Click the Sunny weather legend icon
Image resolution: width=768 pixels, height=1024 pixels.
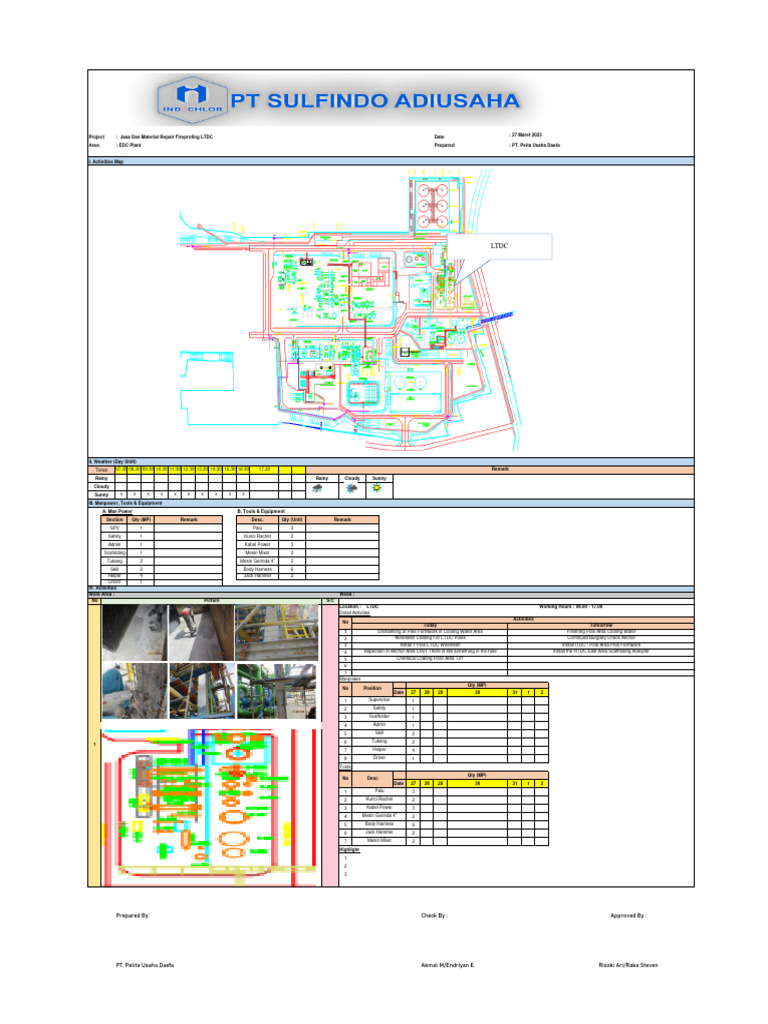[x=377, y=488]
